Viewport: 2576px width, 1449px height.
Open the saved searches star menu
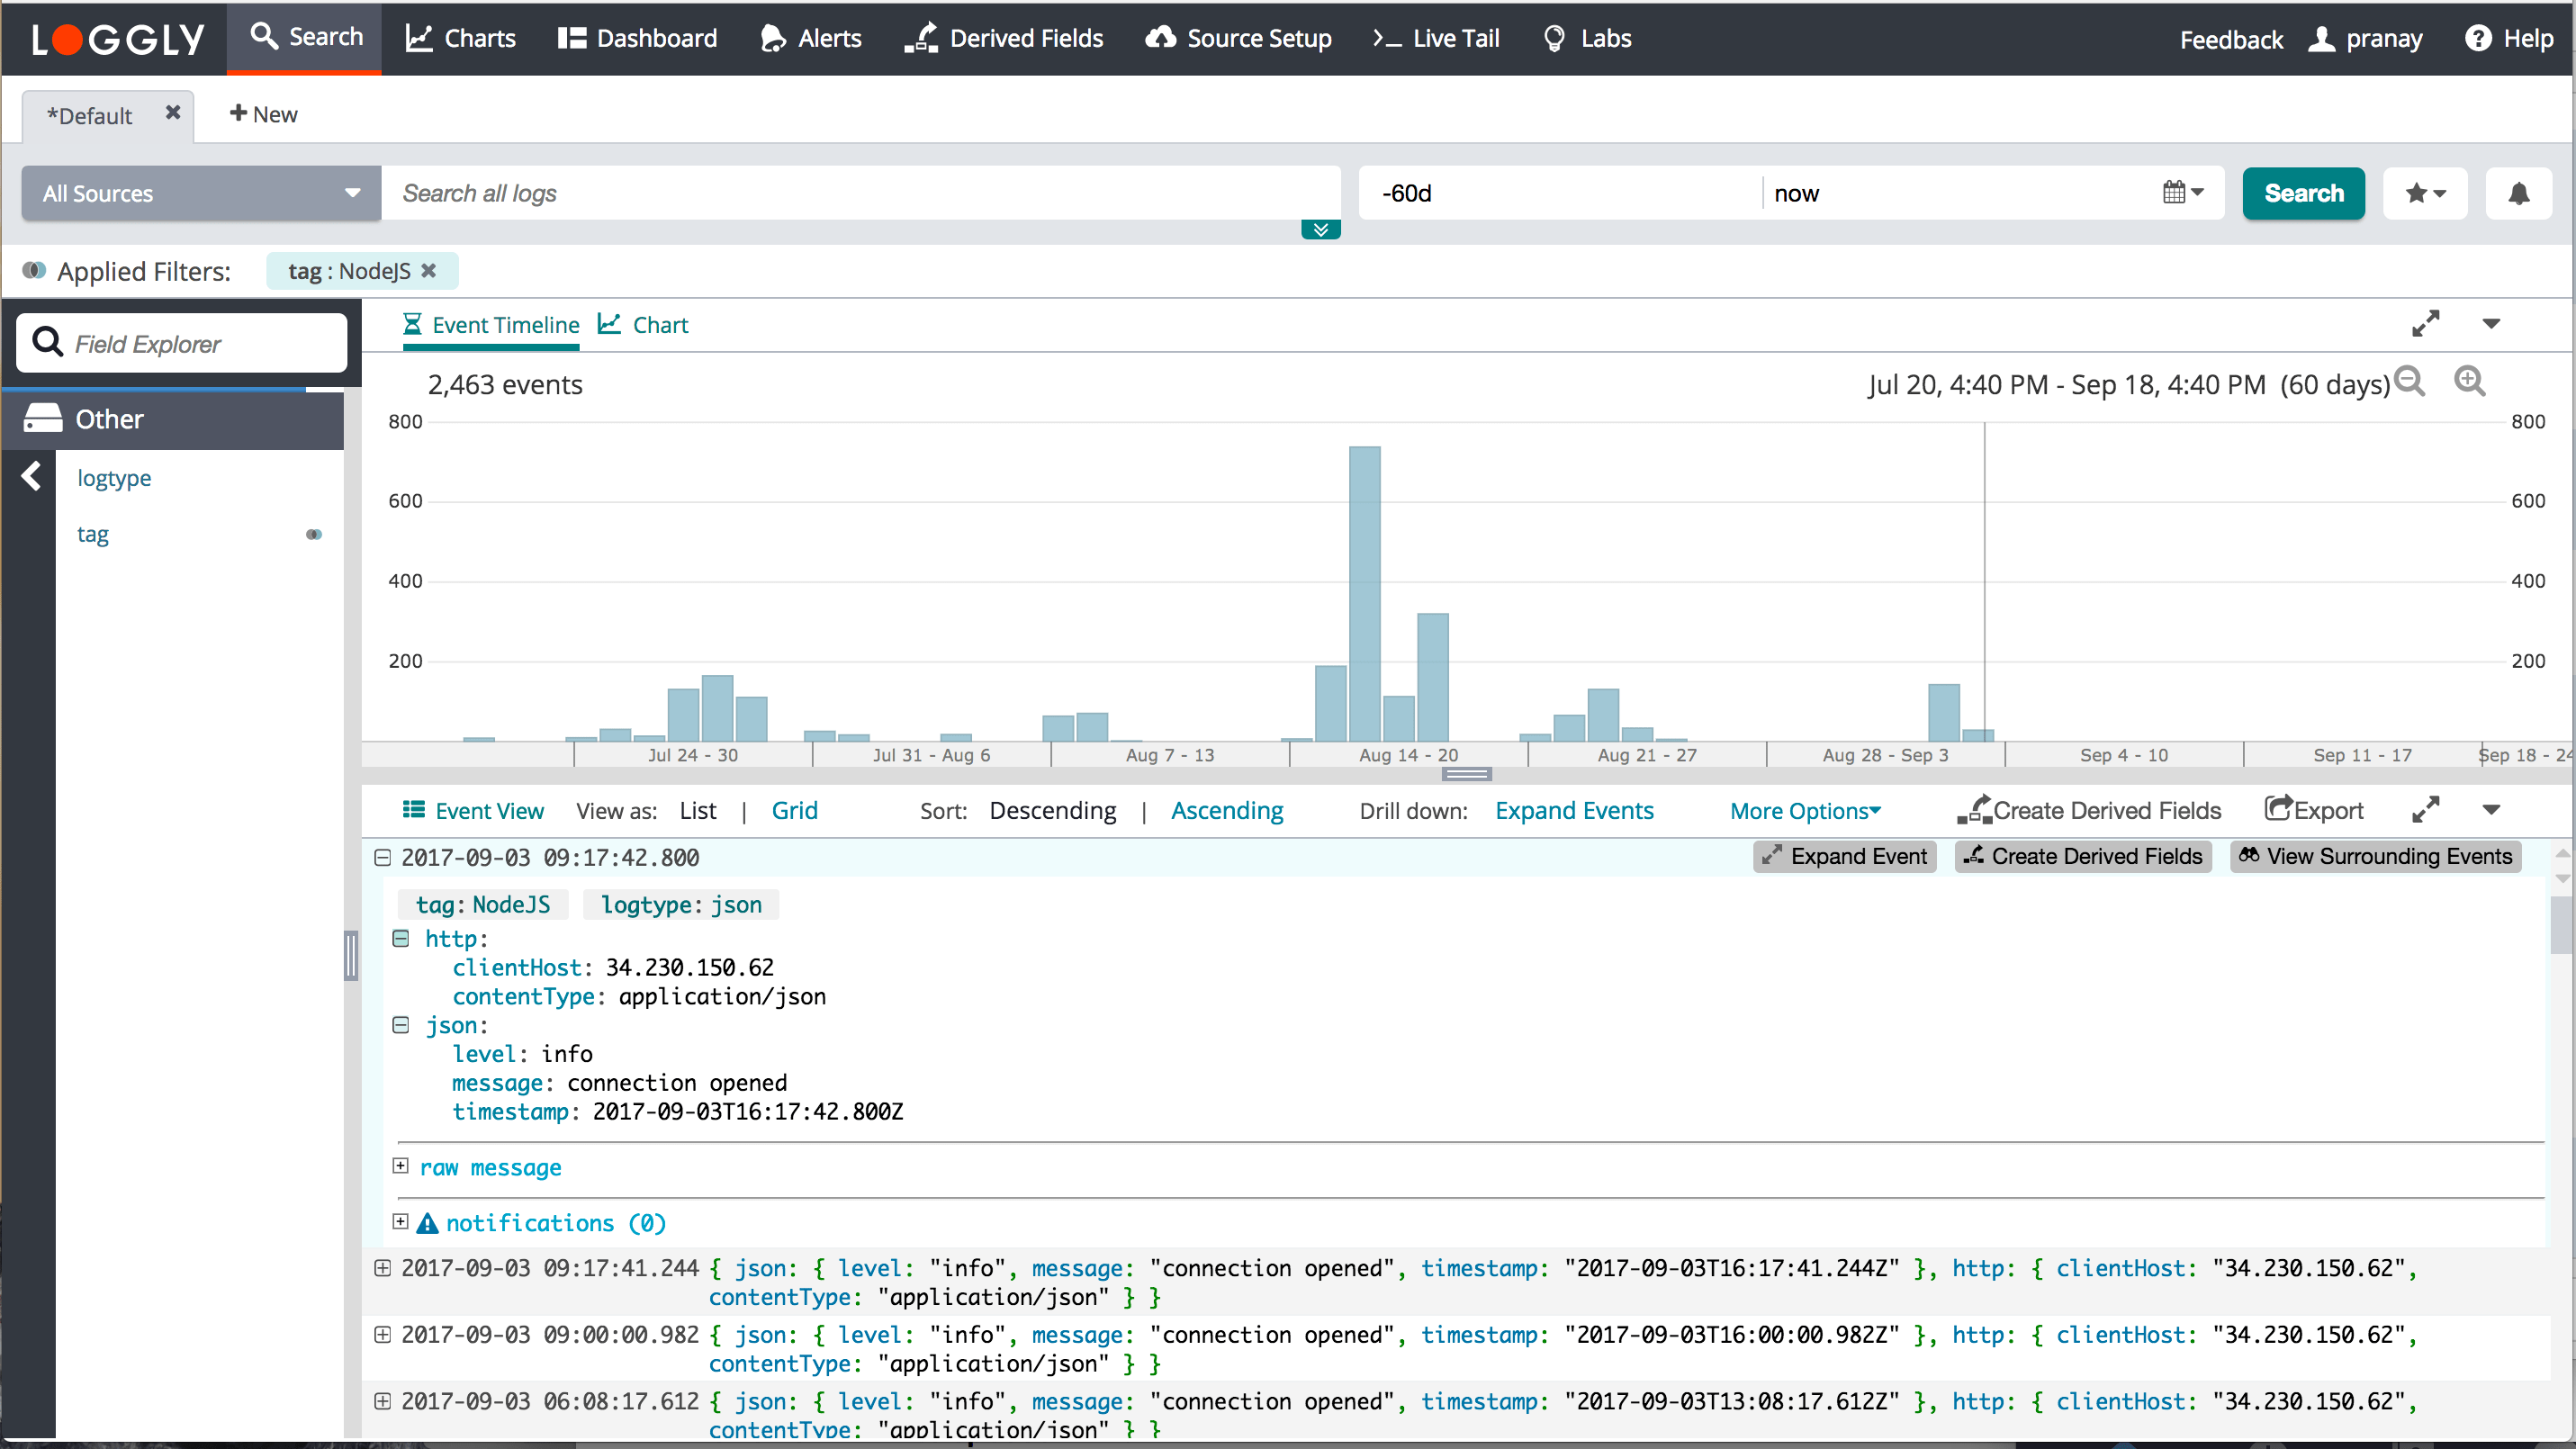[x=2425, y=193]
